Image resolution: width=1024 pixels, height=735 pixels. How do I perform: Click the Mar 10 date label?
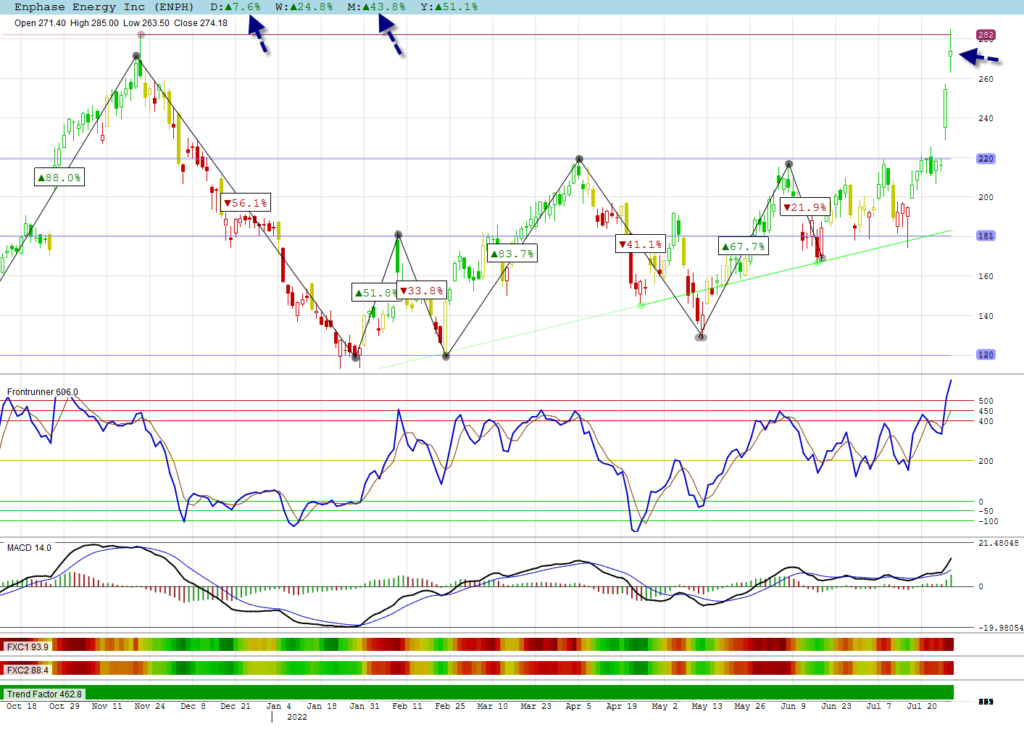(x=492, y=706)
